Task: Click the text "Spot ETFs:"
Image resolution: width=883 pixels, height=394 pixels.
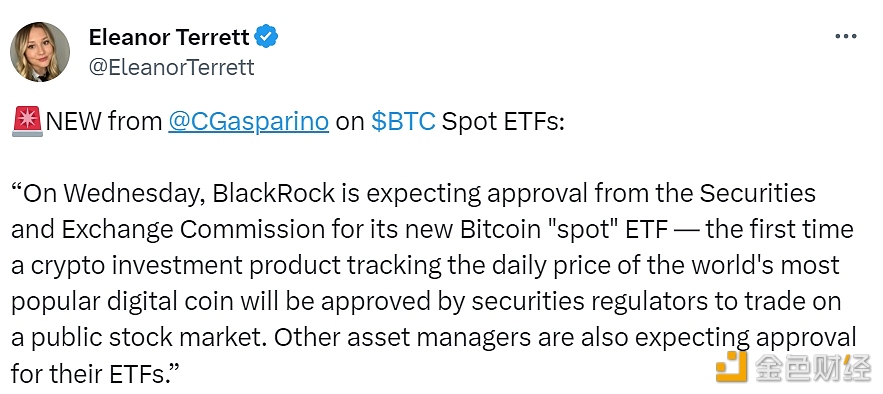Action: pyautogui.click(x=503, y=122)
